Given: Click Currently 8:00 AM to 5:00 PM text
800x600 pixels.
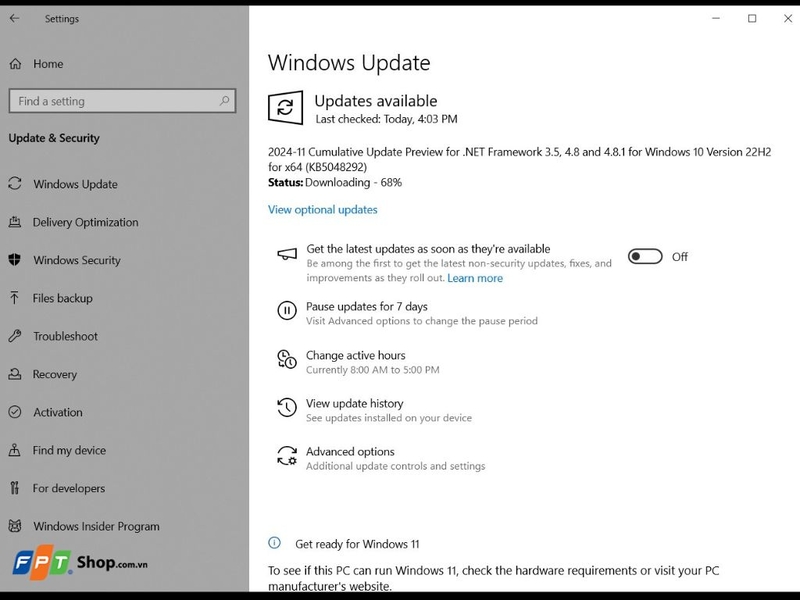Looking at the screenshot, I should (x=372, y=369).
